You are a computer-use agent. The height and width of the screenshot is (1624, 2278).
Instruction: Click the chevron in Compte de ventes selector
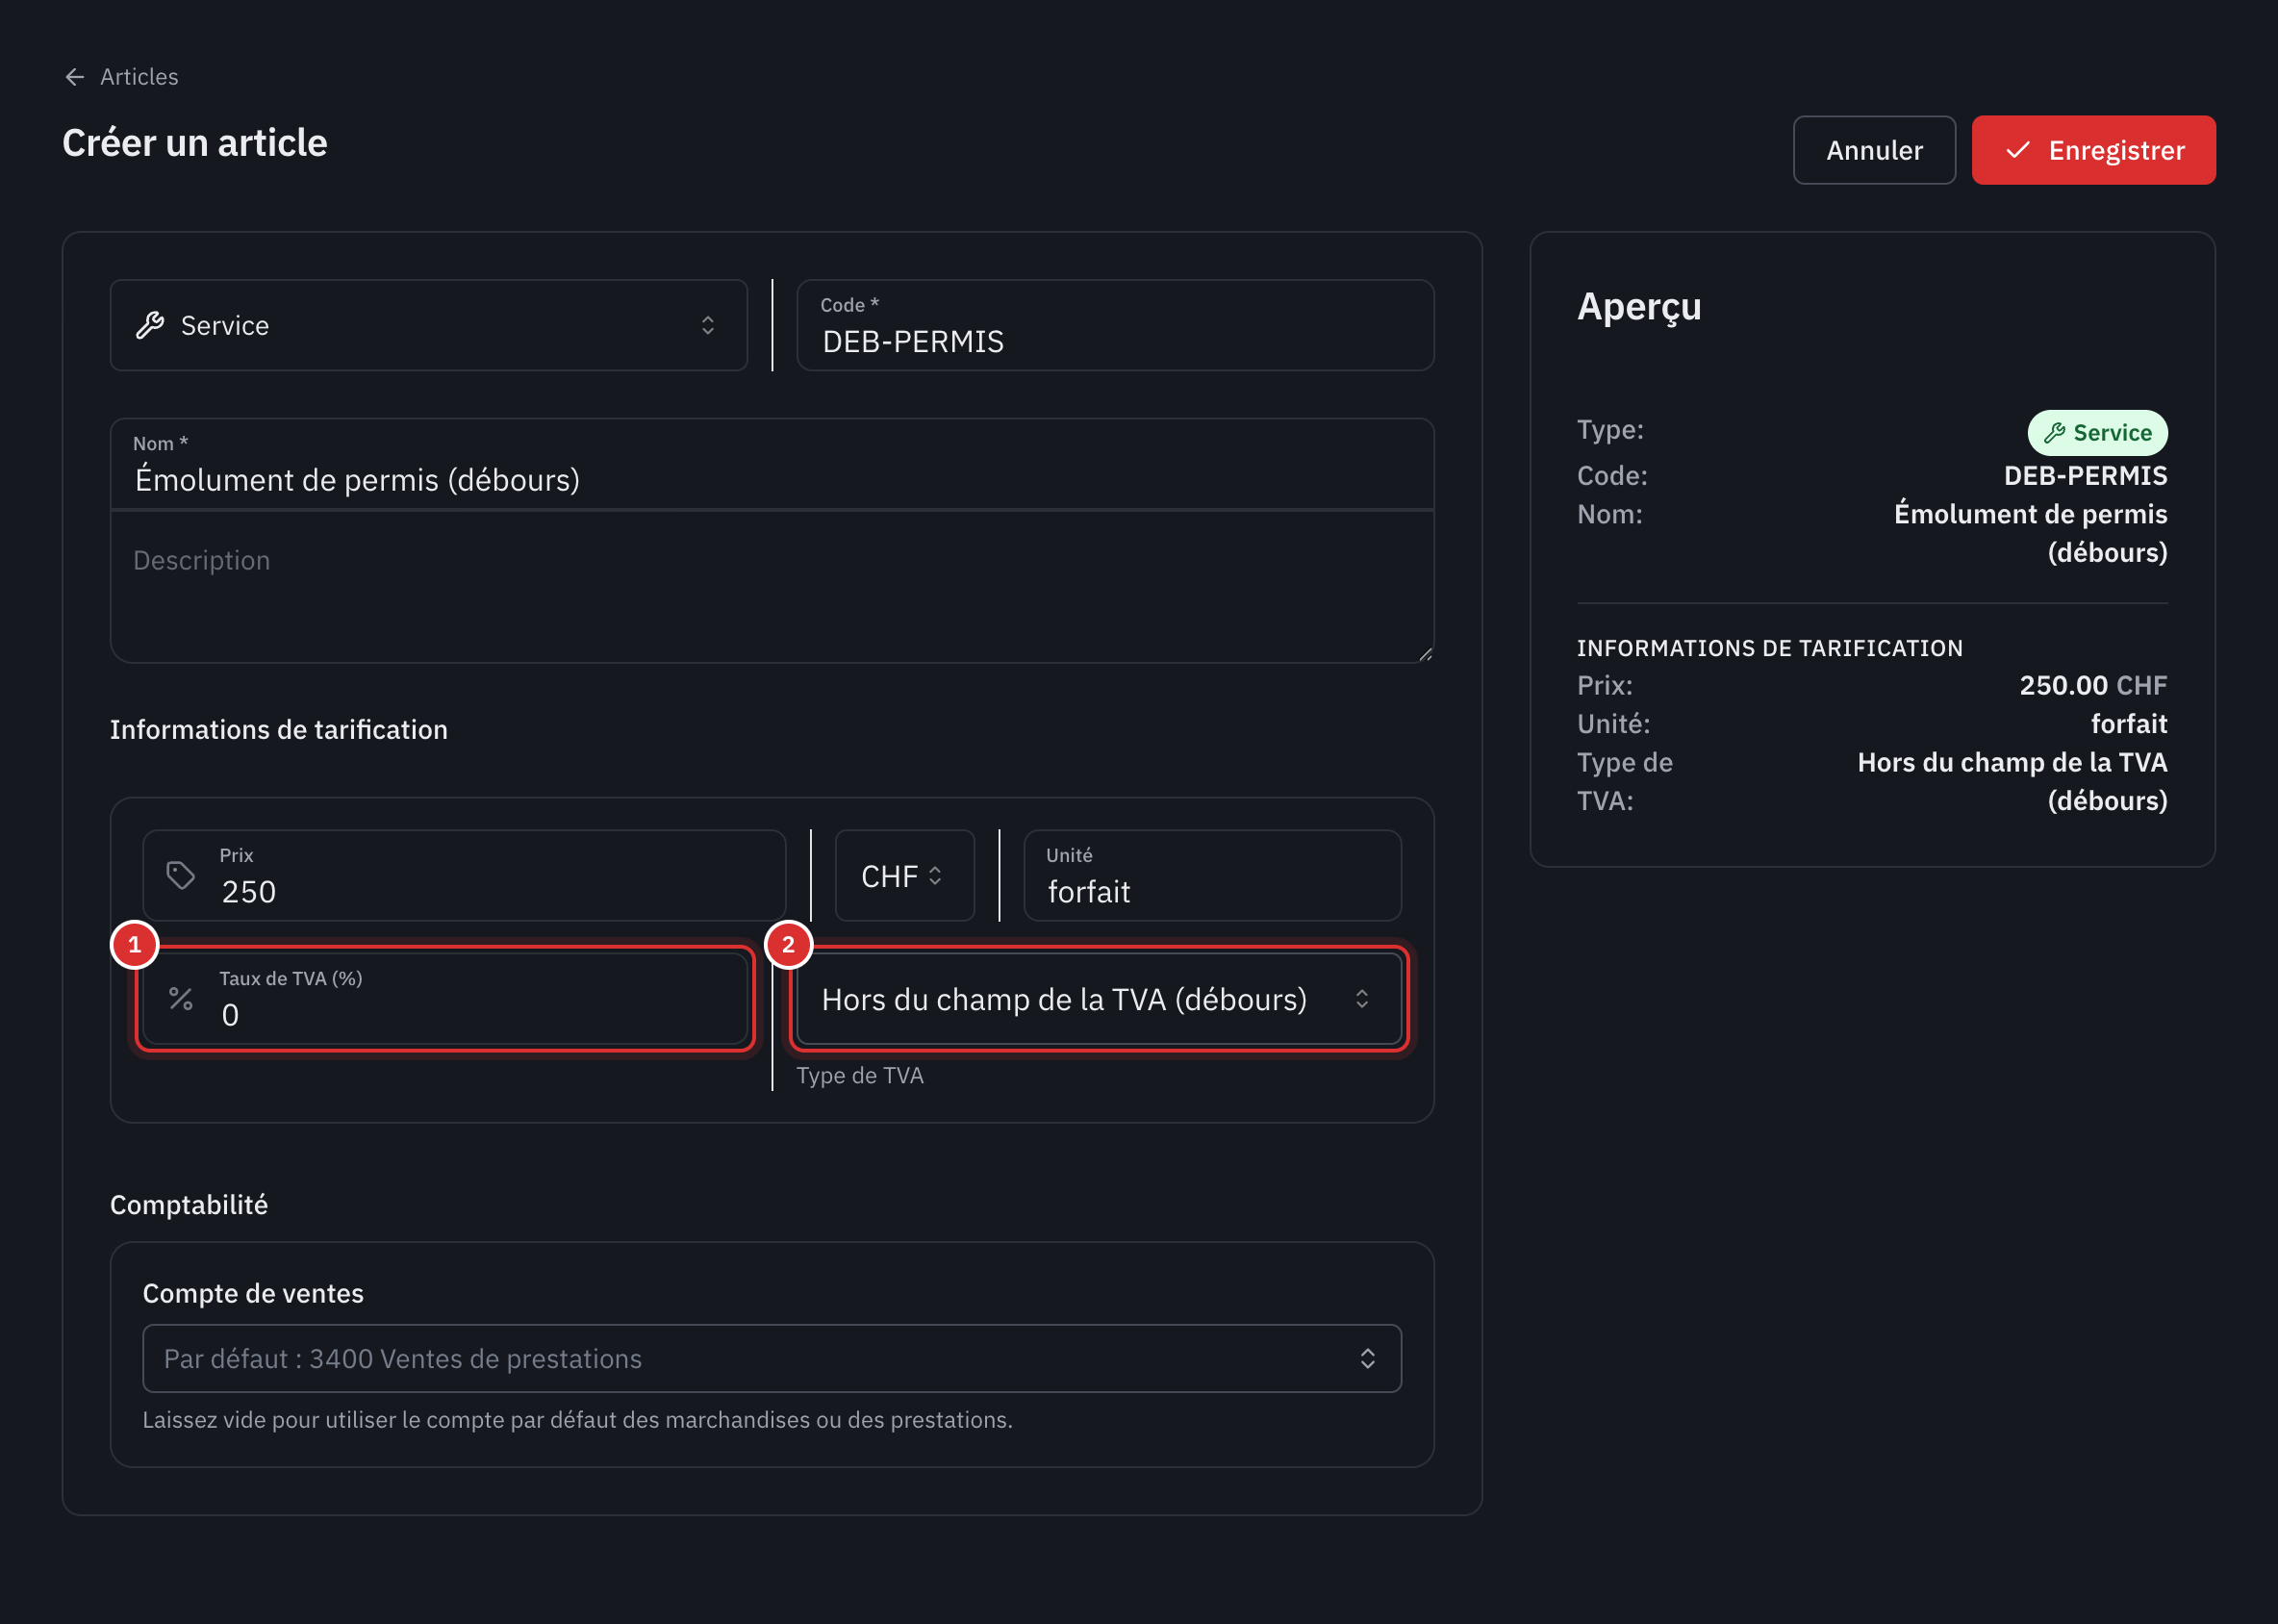coord(1367,1358)
